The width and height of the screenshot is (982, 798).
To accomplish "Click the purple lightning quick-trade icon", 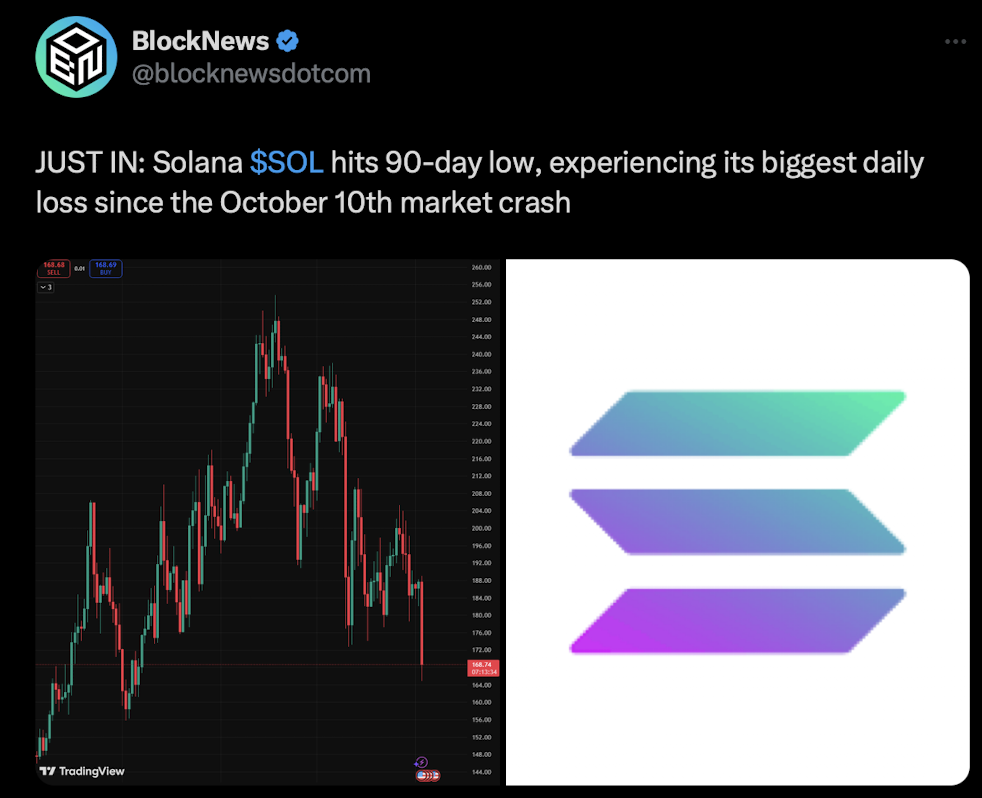I will point(421,762).
